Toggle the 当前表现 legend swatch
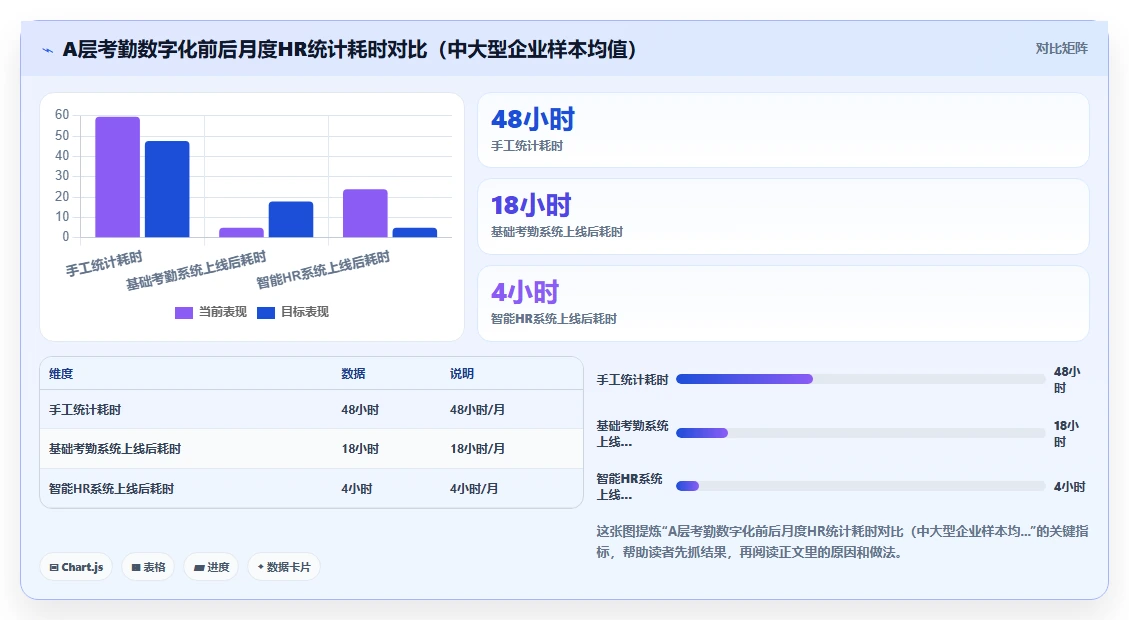Image resolution: width=1129 pixels, height=620 pixels. coord(184,313)
